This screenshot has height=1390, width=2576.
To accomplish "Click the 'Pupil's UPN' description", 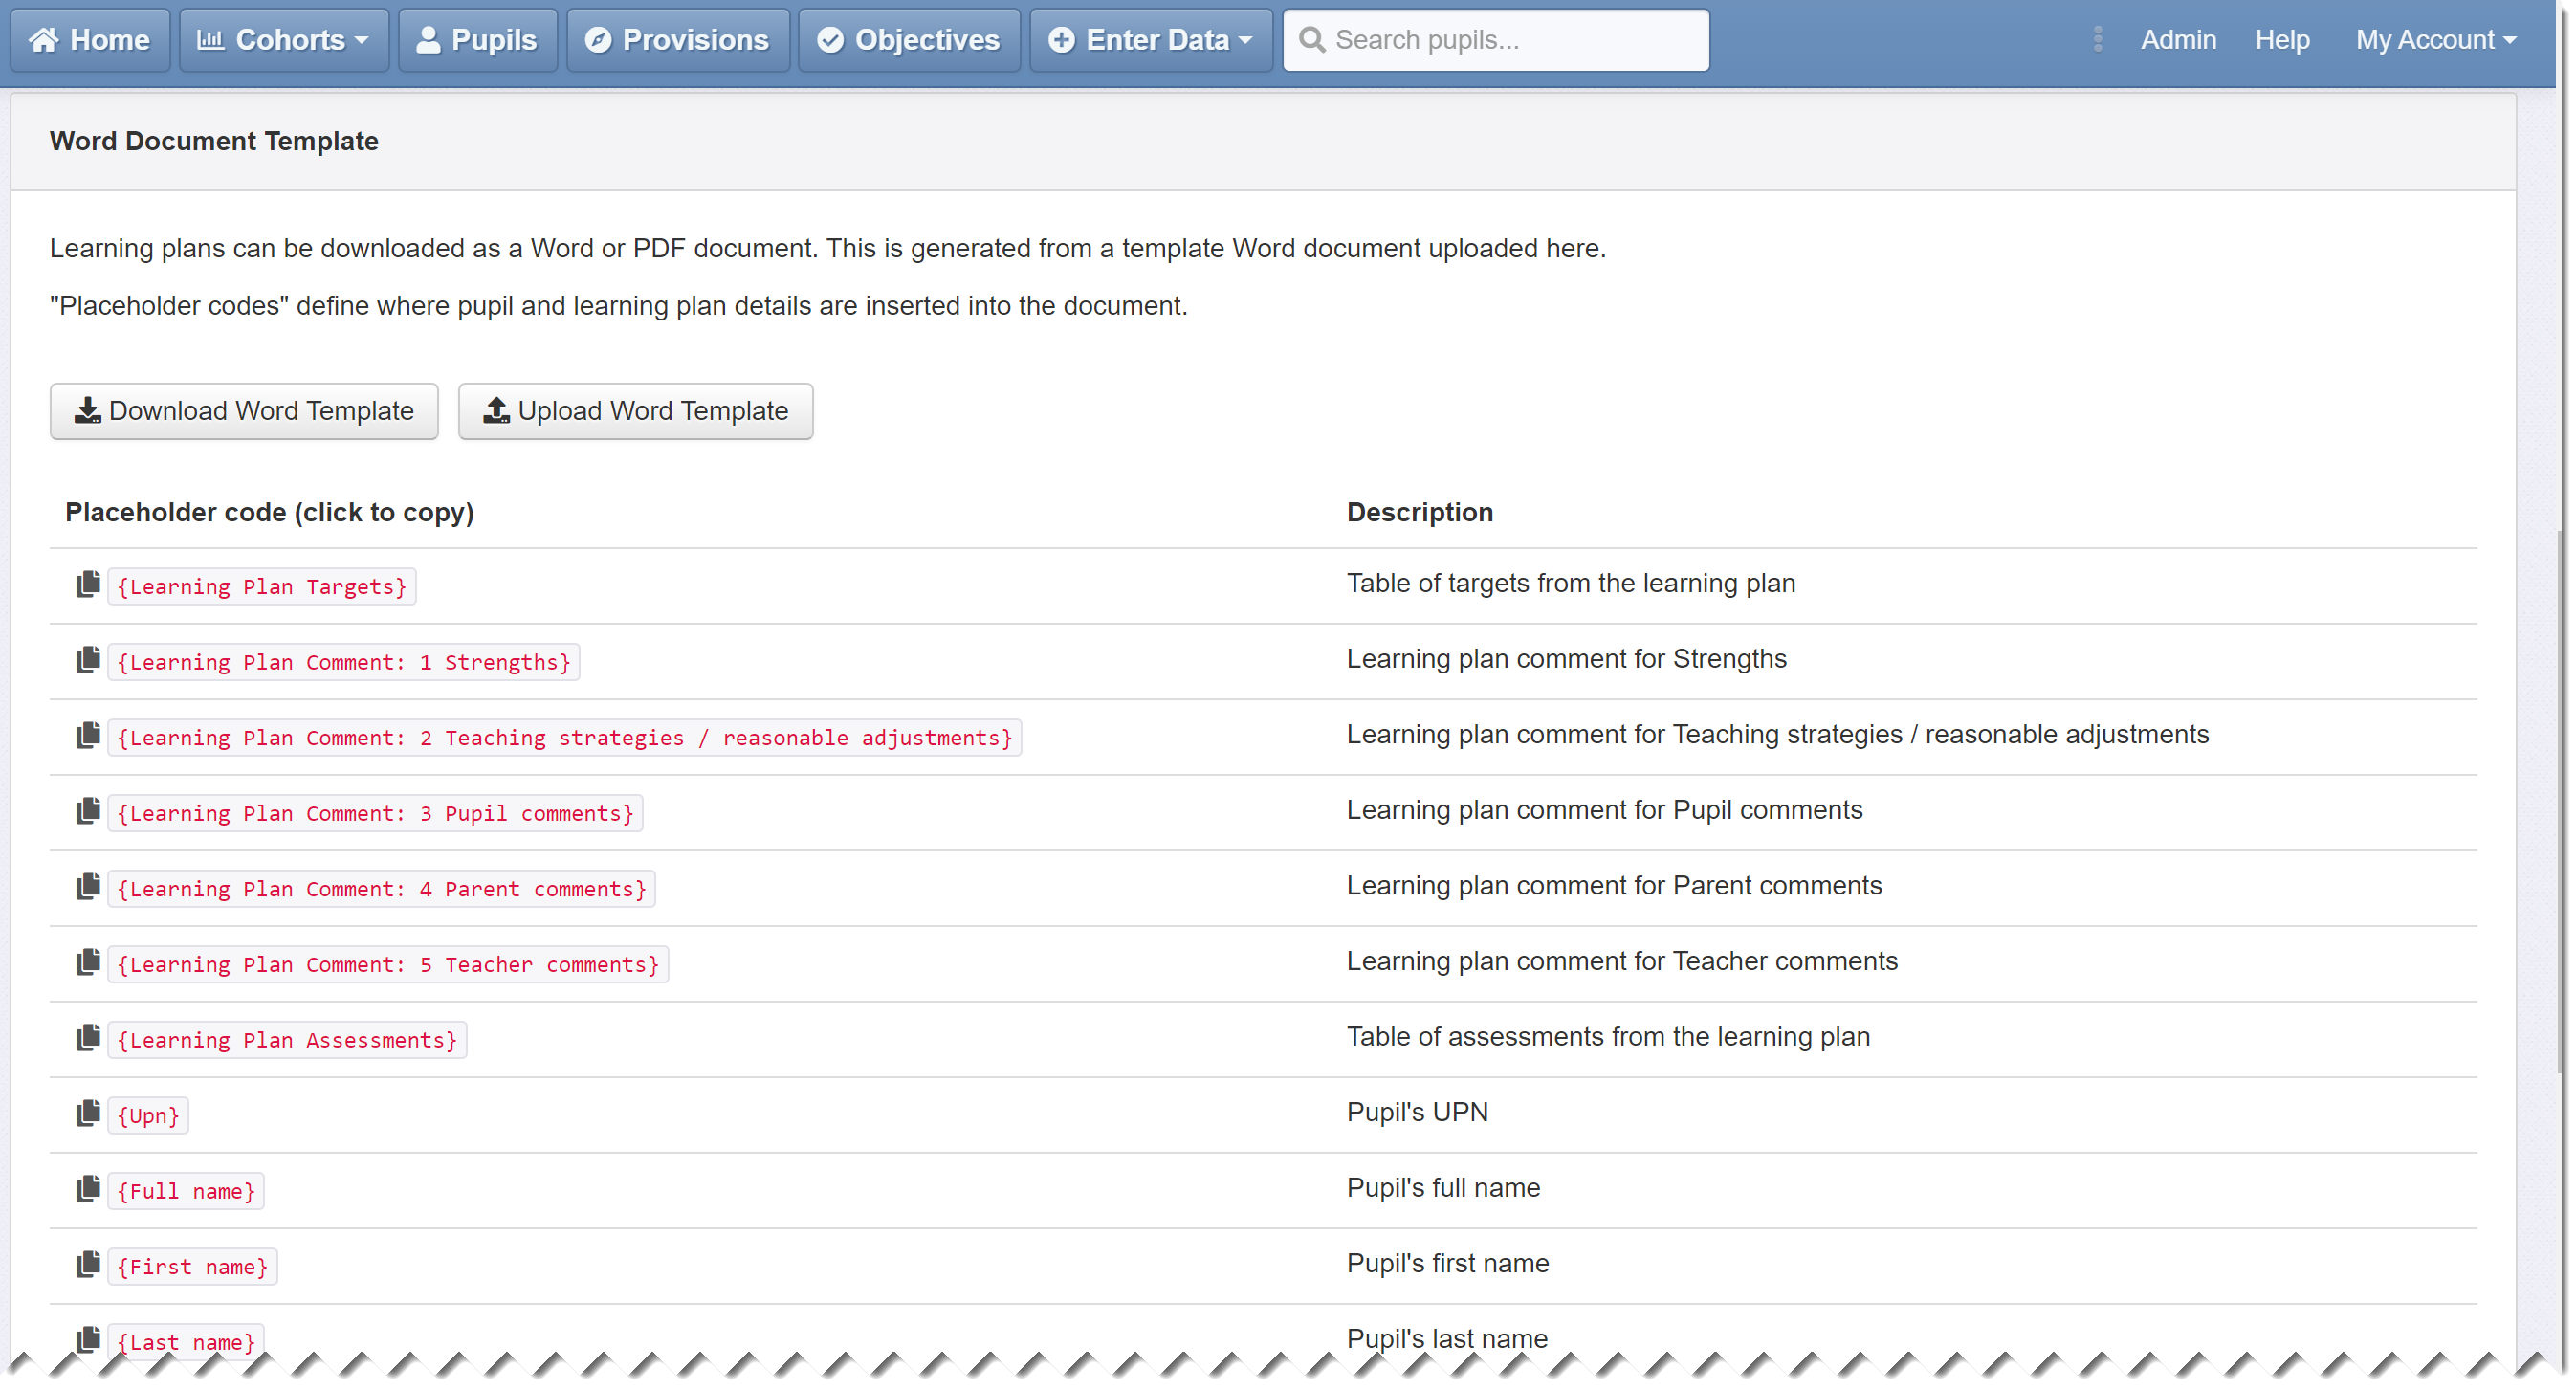I will pyautogui.click(x=1417, y=1112).
